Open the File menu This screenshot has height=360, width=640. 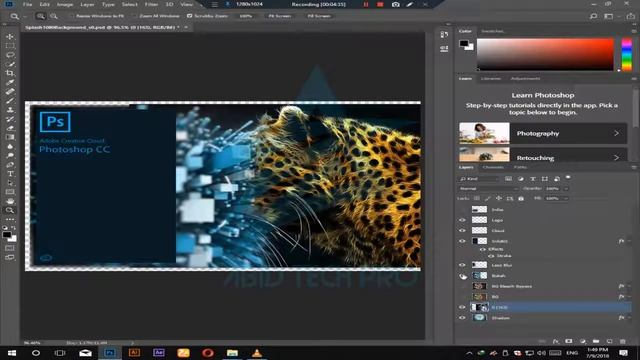point(27,4)
